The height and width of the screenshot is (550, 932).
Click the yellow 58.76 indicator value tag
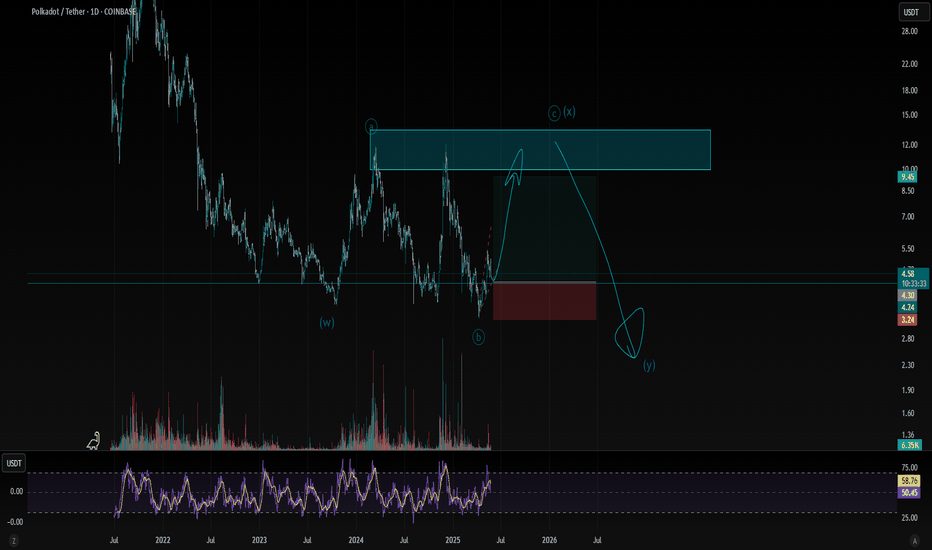pos(909,480)
